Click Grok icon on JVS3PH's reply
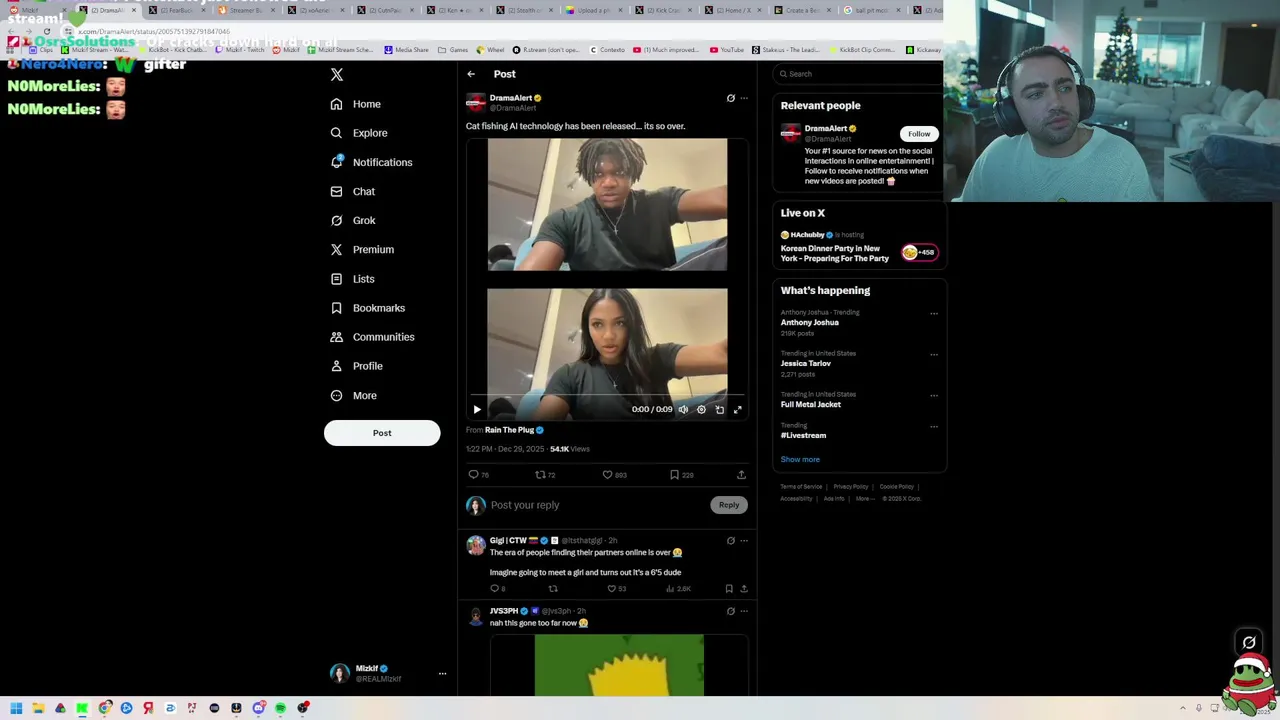The height and width of the screenshot is (720, 1280). (730, 611)
